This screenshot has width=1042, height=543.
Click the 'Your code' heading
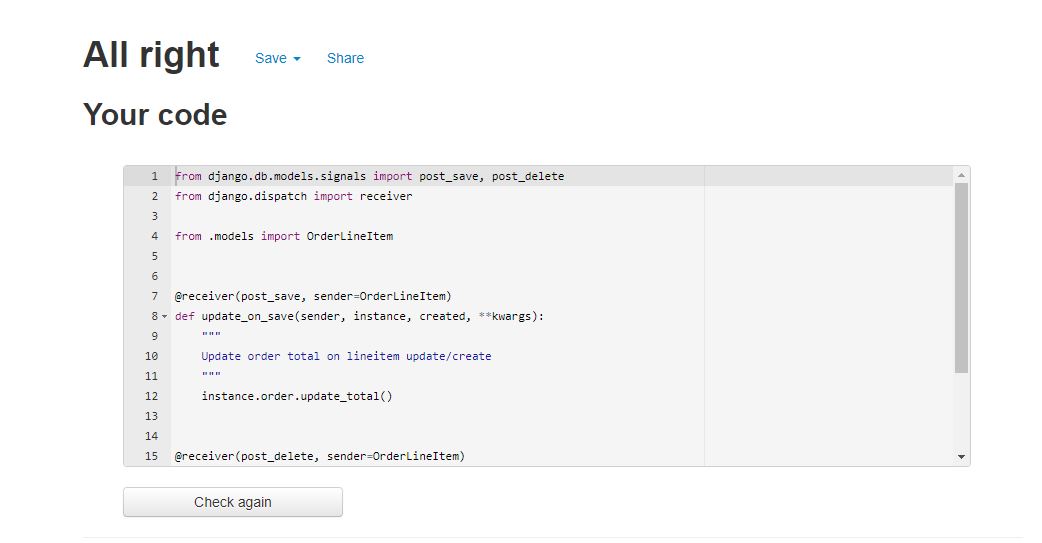[155, 114]
